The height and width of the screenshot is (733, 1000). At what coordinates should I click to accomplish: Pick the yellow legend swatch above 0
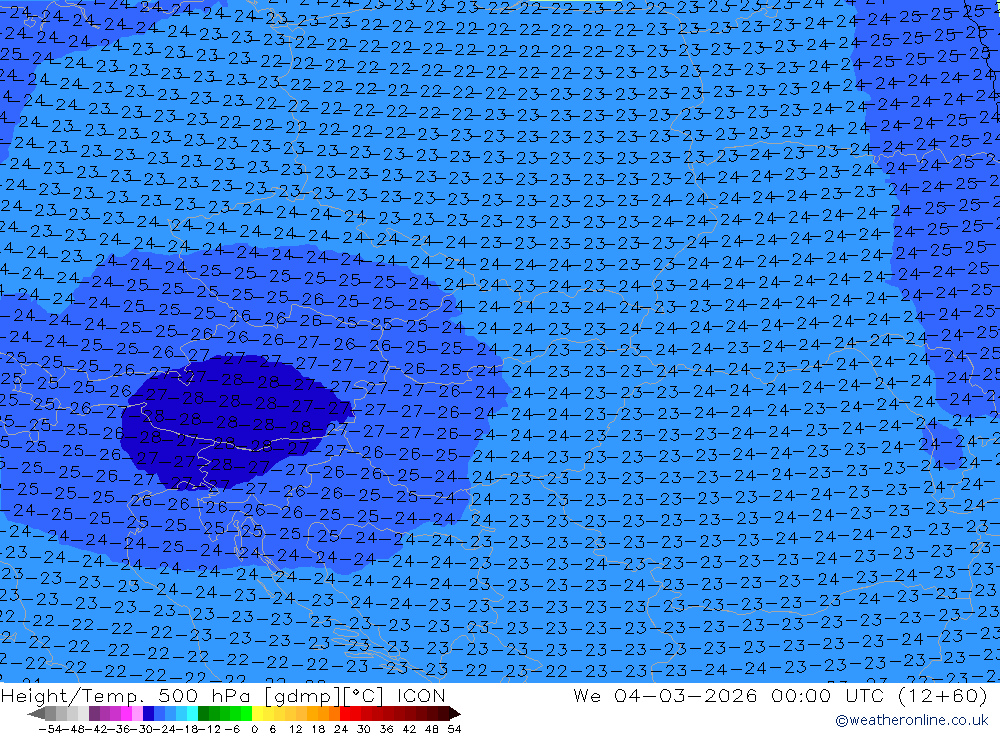(x=258, y=714)
